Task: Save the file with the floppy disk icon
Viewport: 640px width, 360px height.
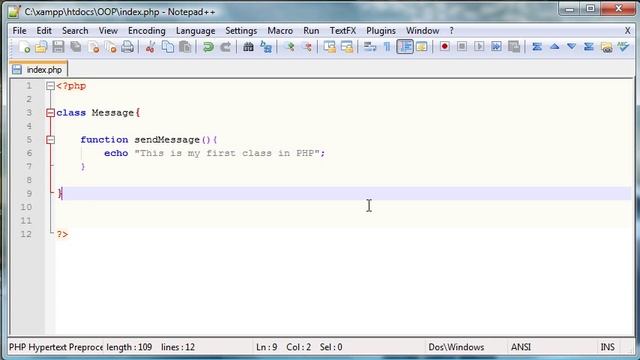Action: click(x=58, y=47)
